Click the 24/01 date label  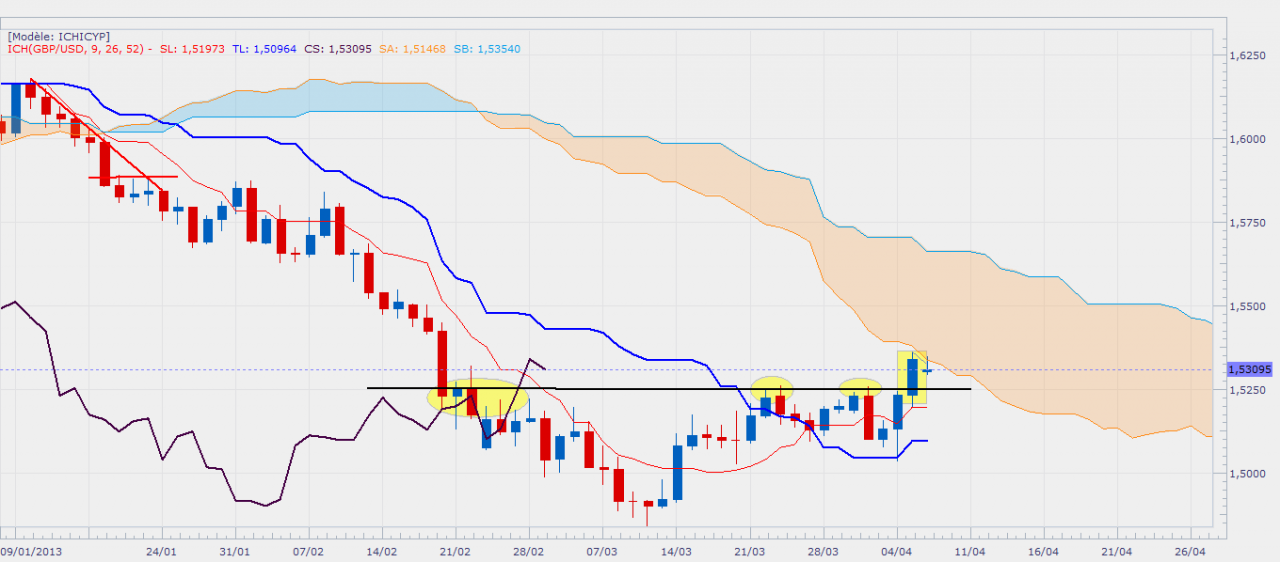[x=162, y=552]
